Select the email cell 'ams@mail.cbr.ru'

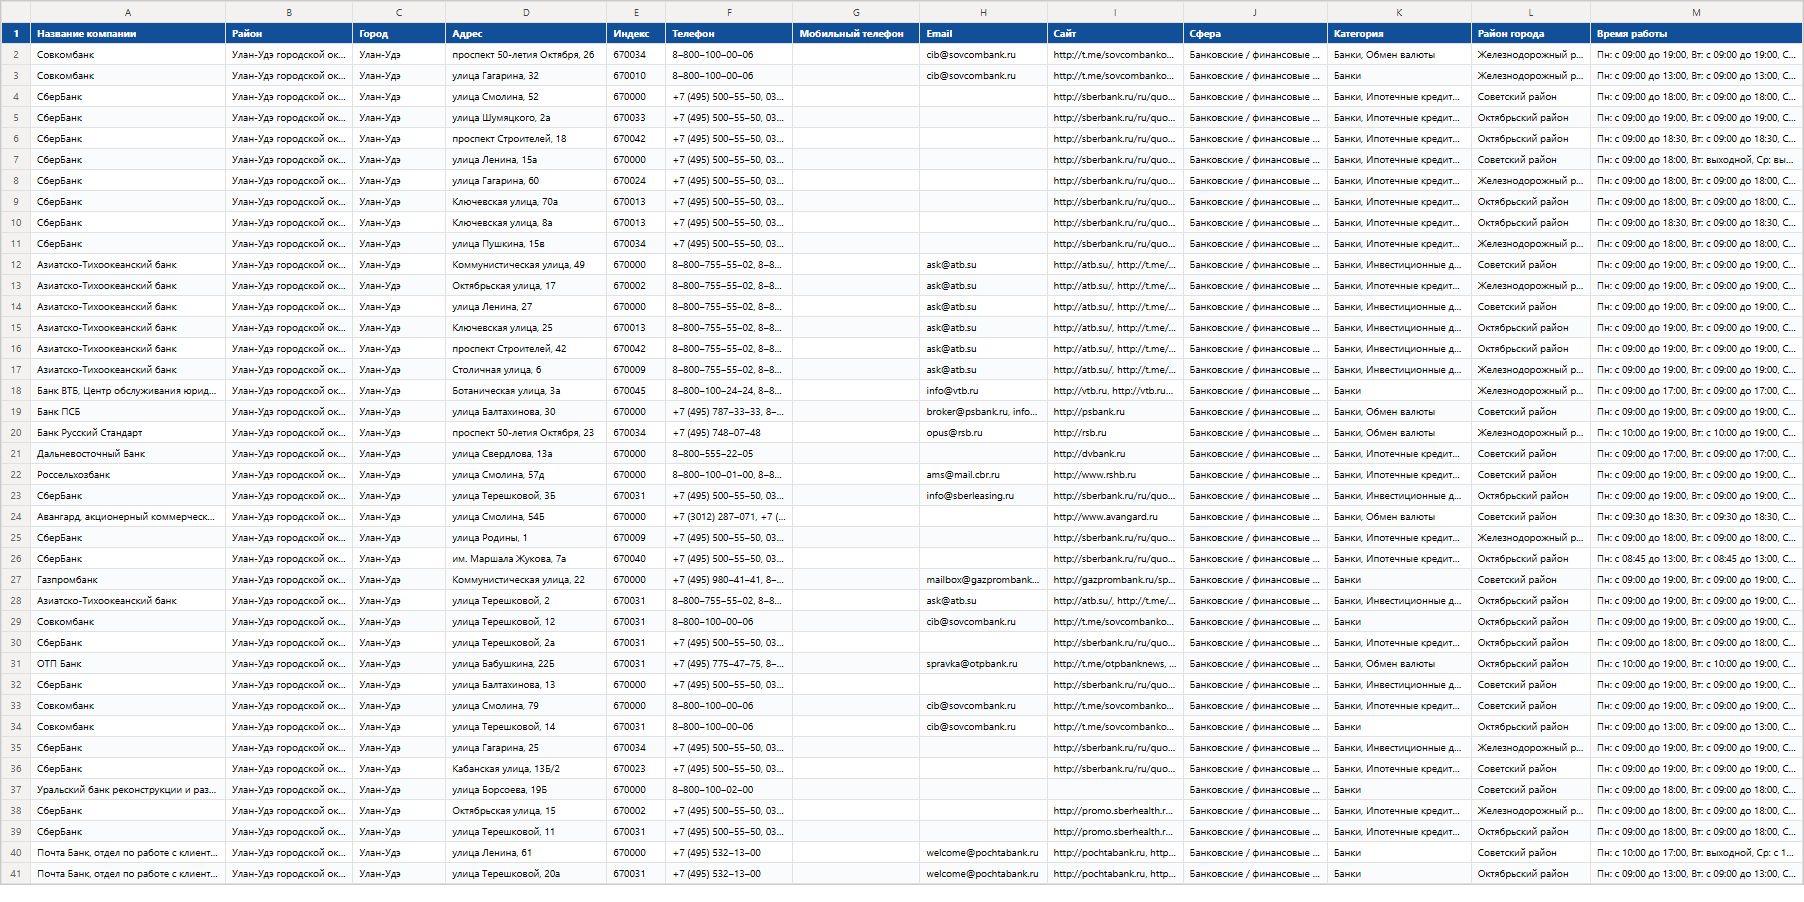pos(983,475)
